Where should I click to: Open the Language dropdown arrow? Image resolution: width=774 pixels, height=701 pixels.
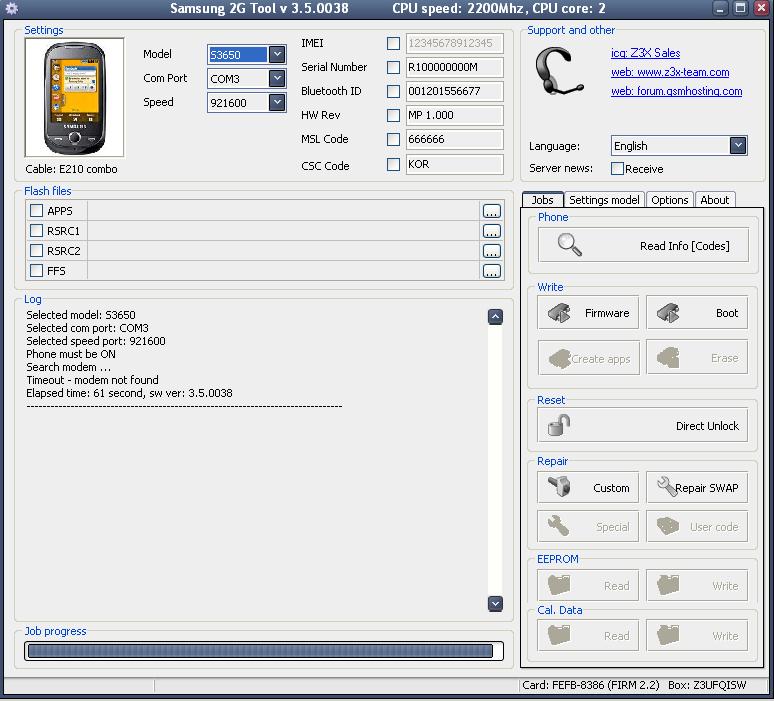coord(738,146)
